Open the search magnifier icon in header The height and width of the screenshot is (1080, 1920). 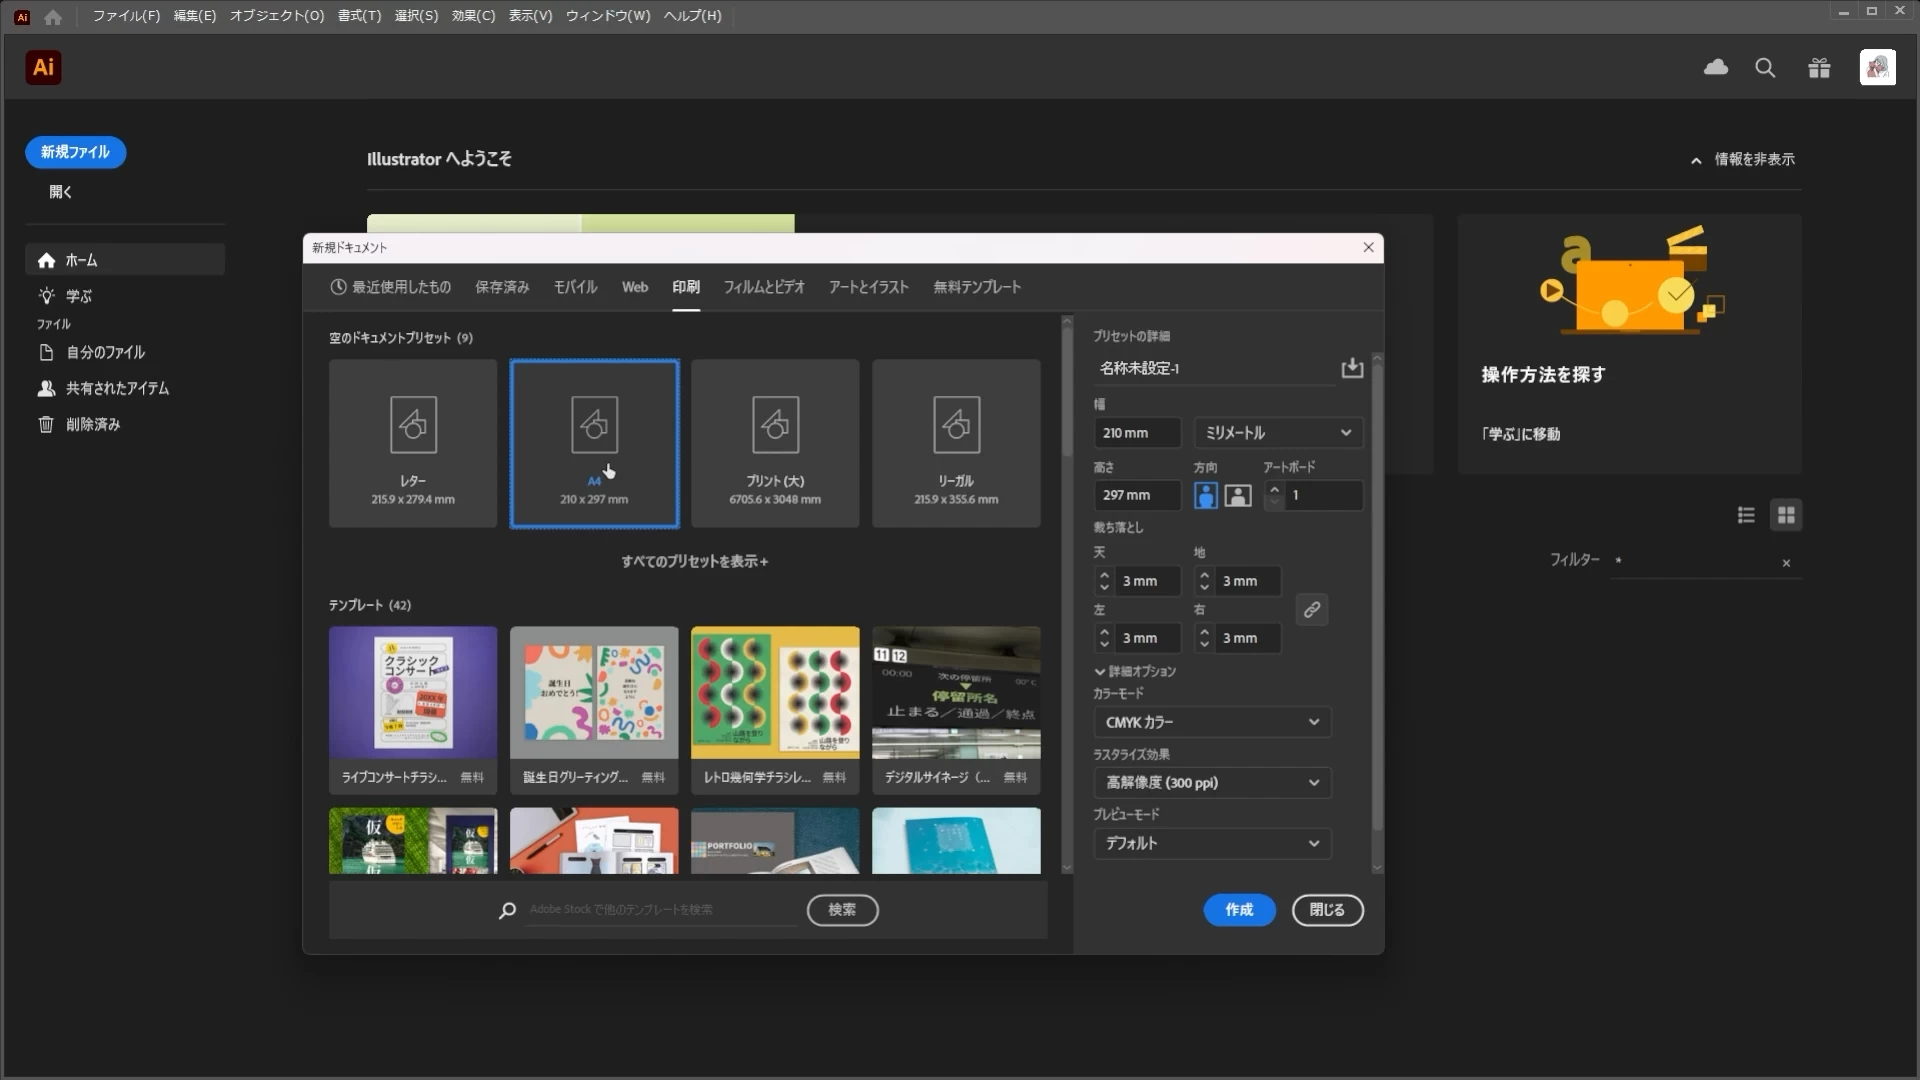(1765, 68)
